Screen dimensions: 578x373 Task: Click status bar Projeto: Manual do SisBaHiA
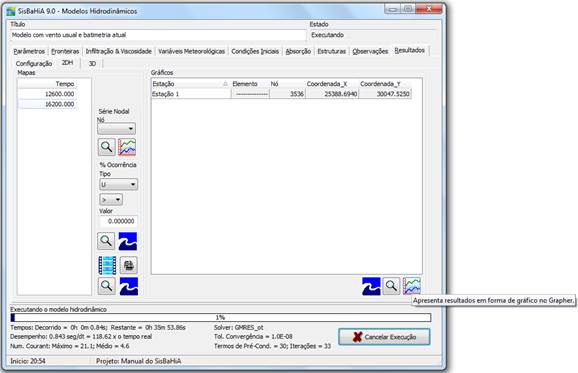(x=139, y=361)
